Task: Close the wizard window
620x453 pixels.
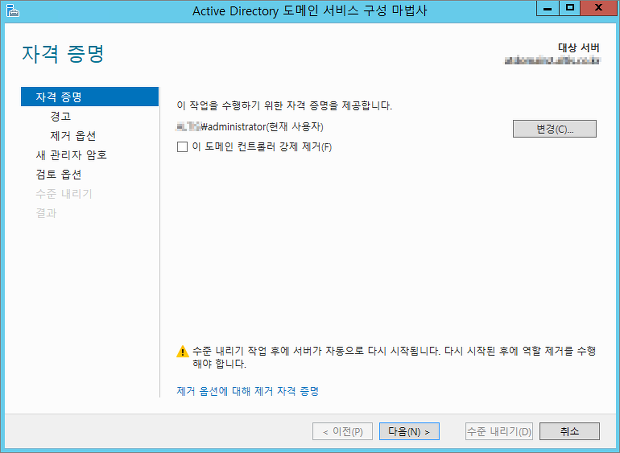Action: (x=599, y=8)
